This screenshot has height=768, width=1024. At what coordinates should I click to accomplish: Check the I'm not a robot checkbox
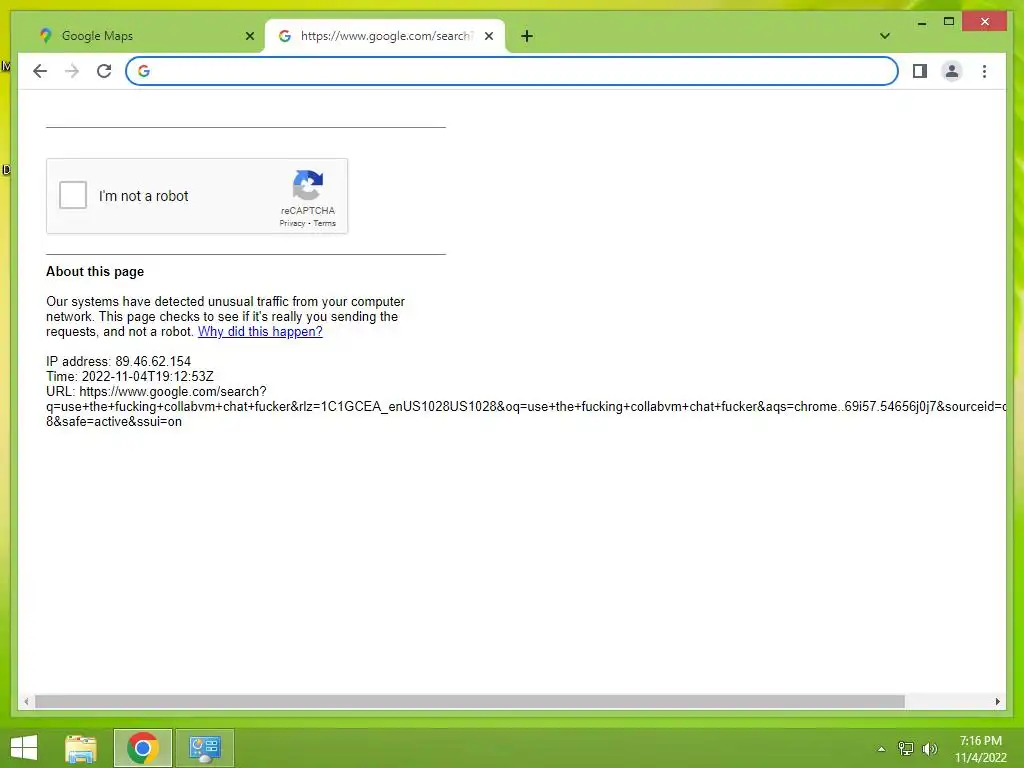72,195
